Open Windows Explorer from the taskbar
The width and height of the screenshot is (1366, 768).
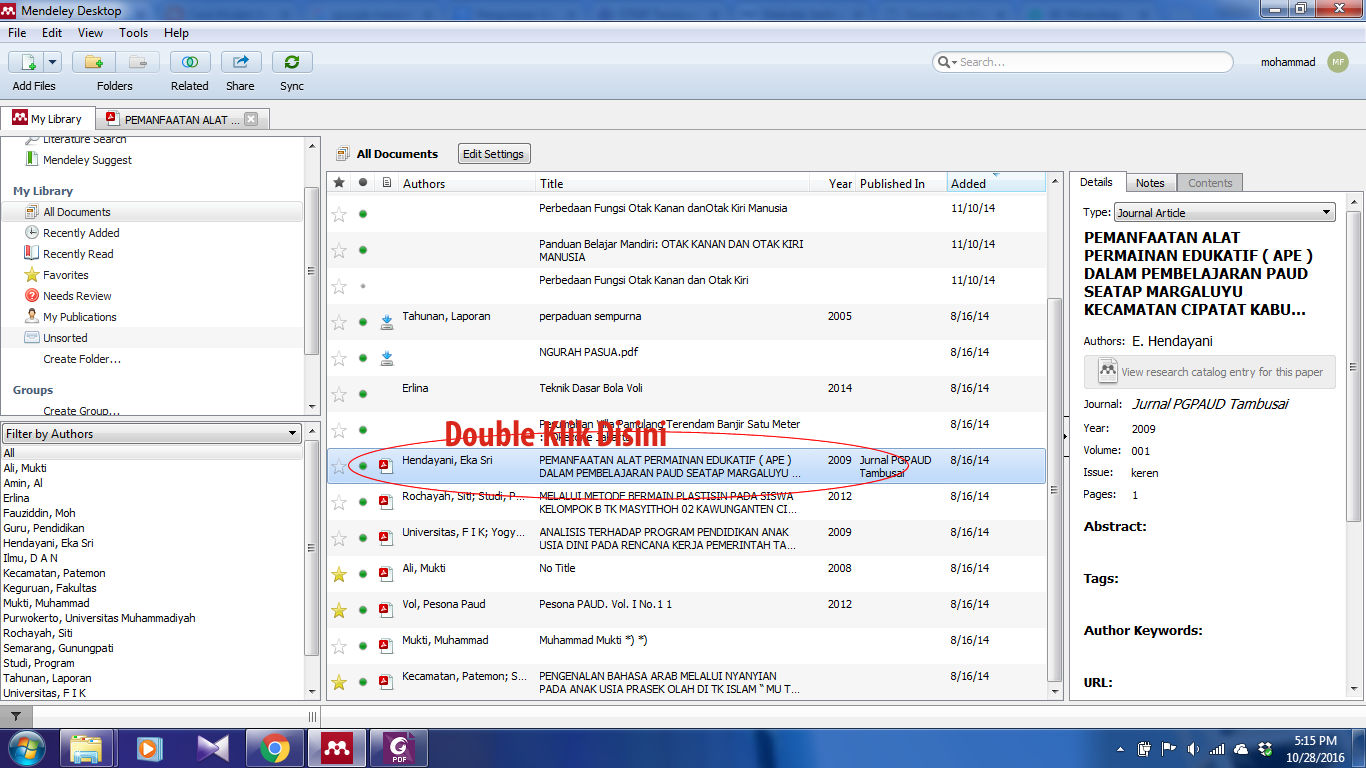87,748
